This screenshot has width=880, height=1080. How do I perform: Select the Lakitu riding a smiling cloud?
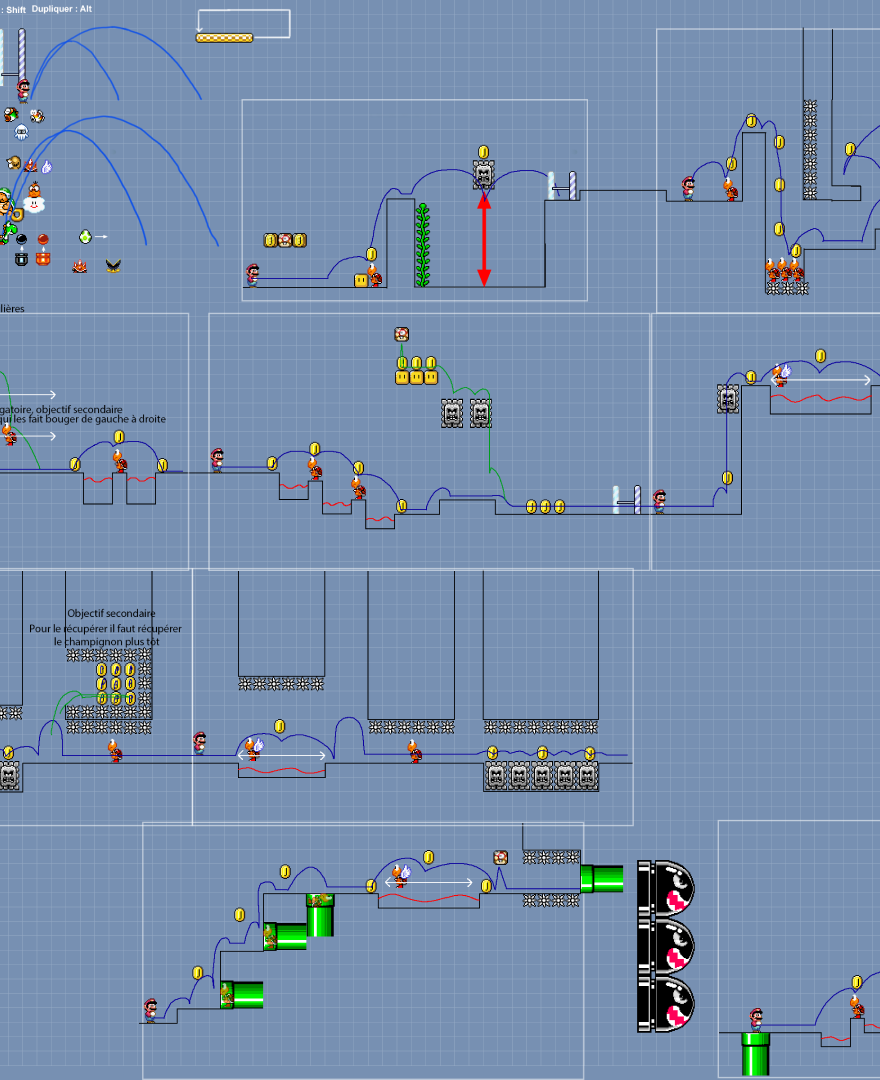coord(34,197)
